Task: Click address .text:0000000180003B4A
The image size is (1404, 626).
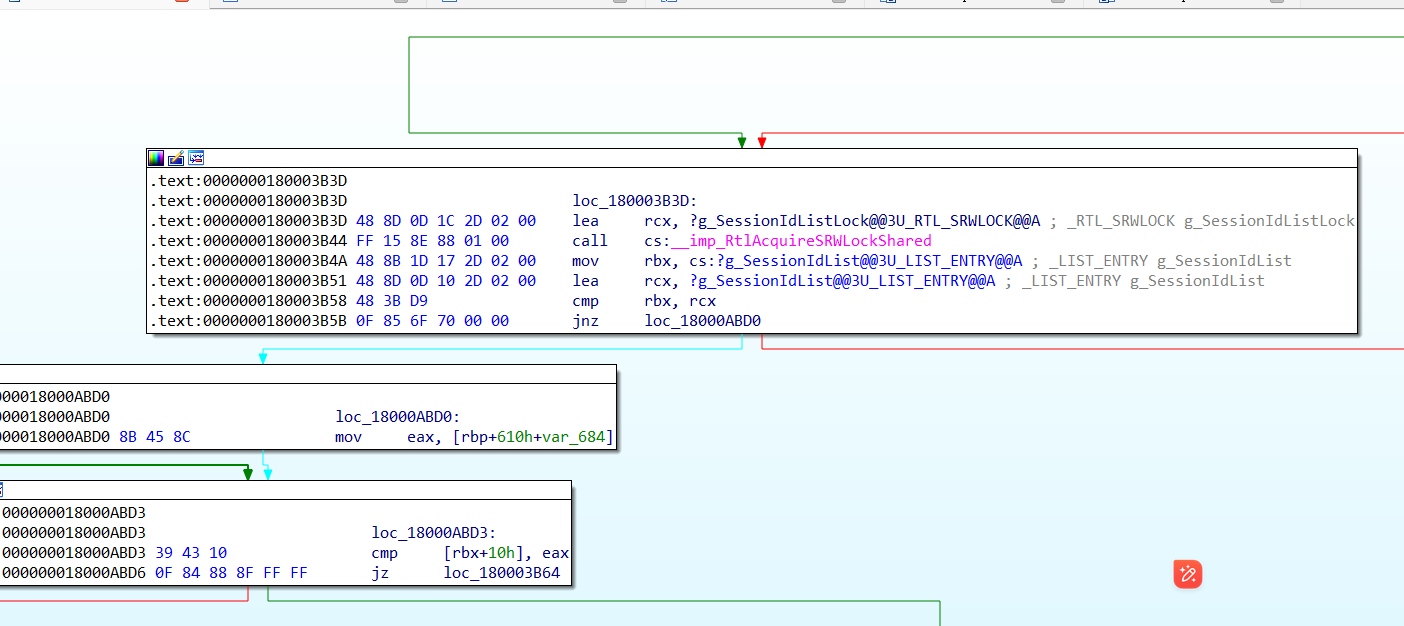Action: click(248, 261)
